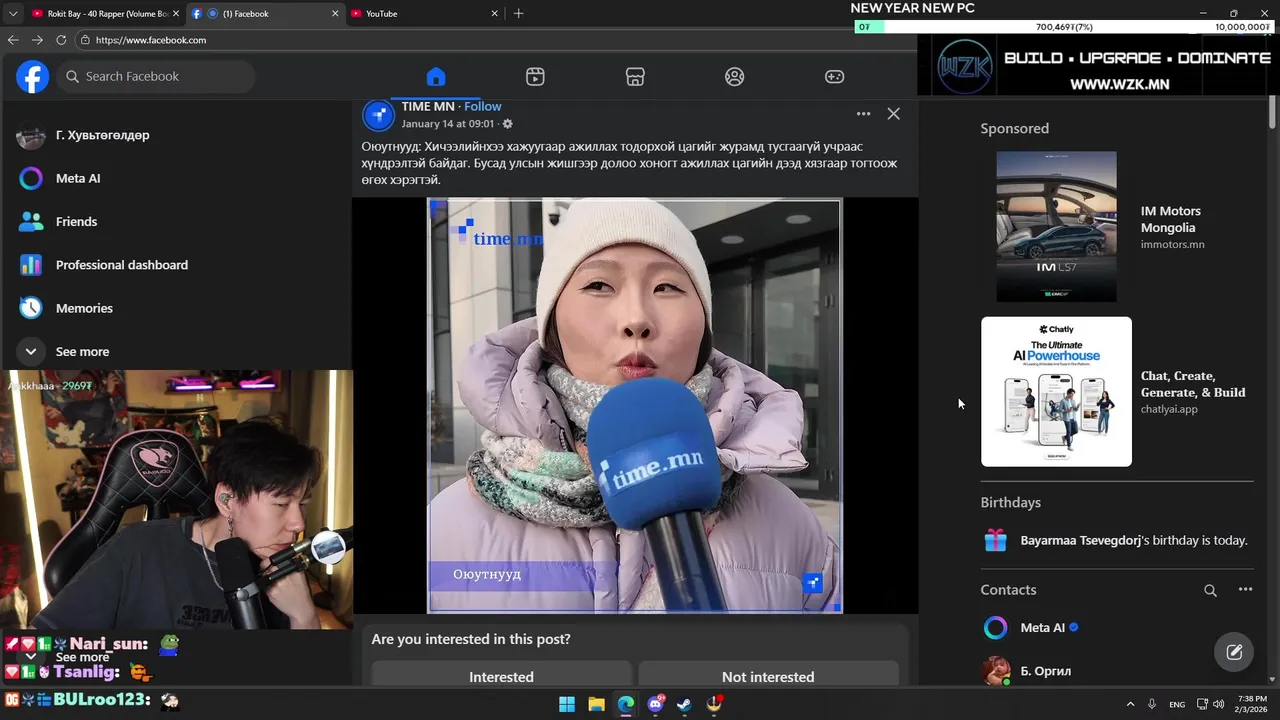This screenshot has width=1280, height=720.
Task: Click the browser address bar URL
Action: [x=151, y=40]
